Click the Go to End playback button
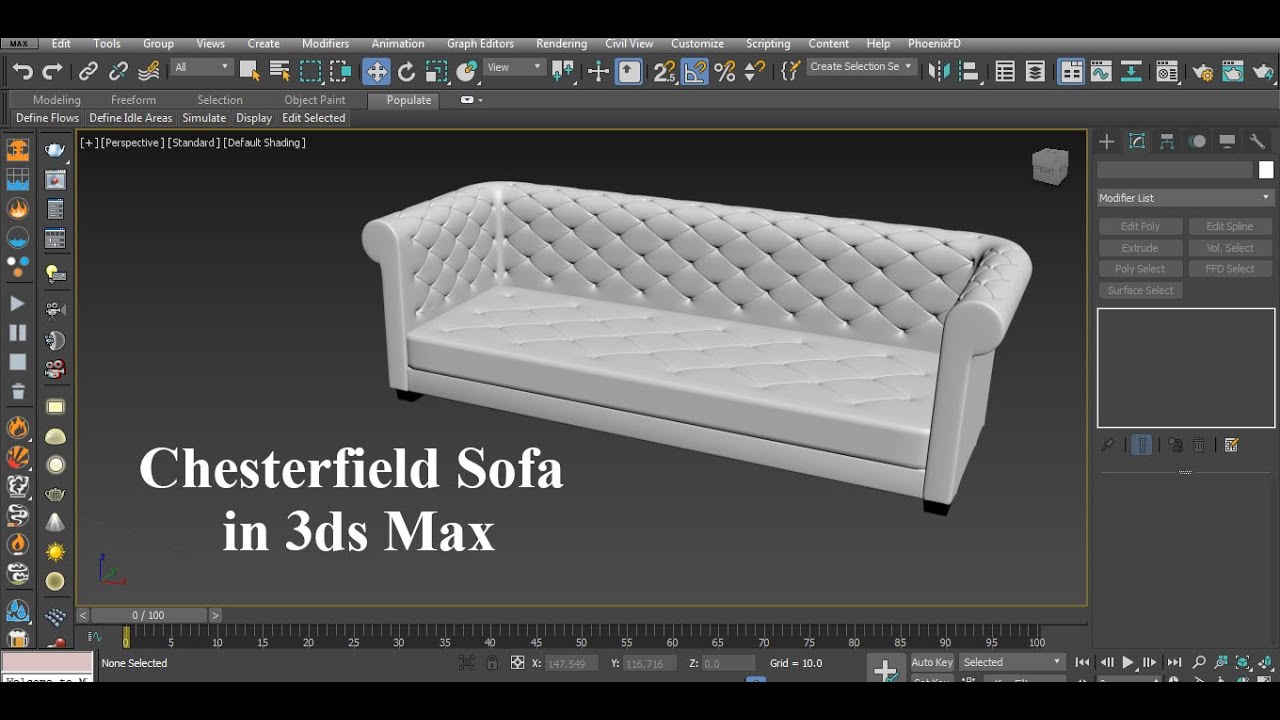This screenshot has width=1280, height=720. pos(1175,662)
